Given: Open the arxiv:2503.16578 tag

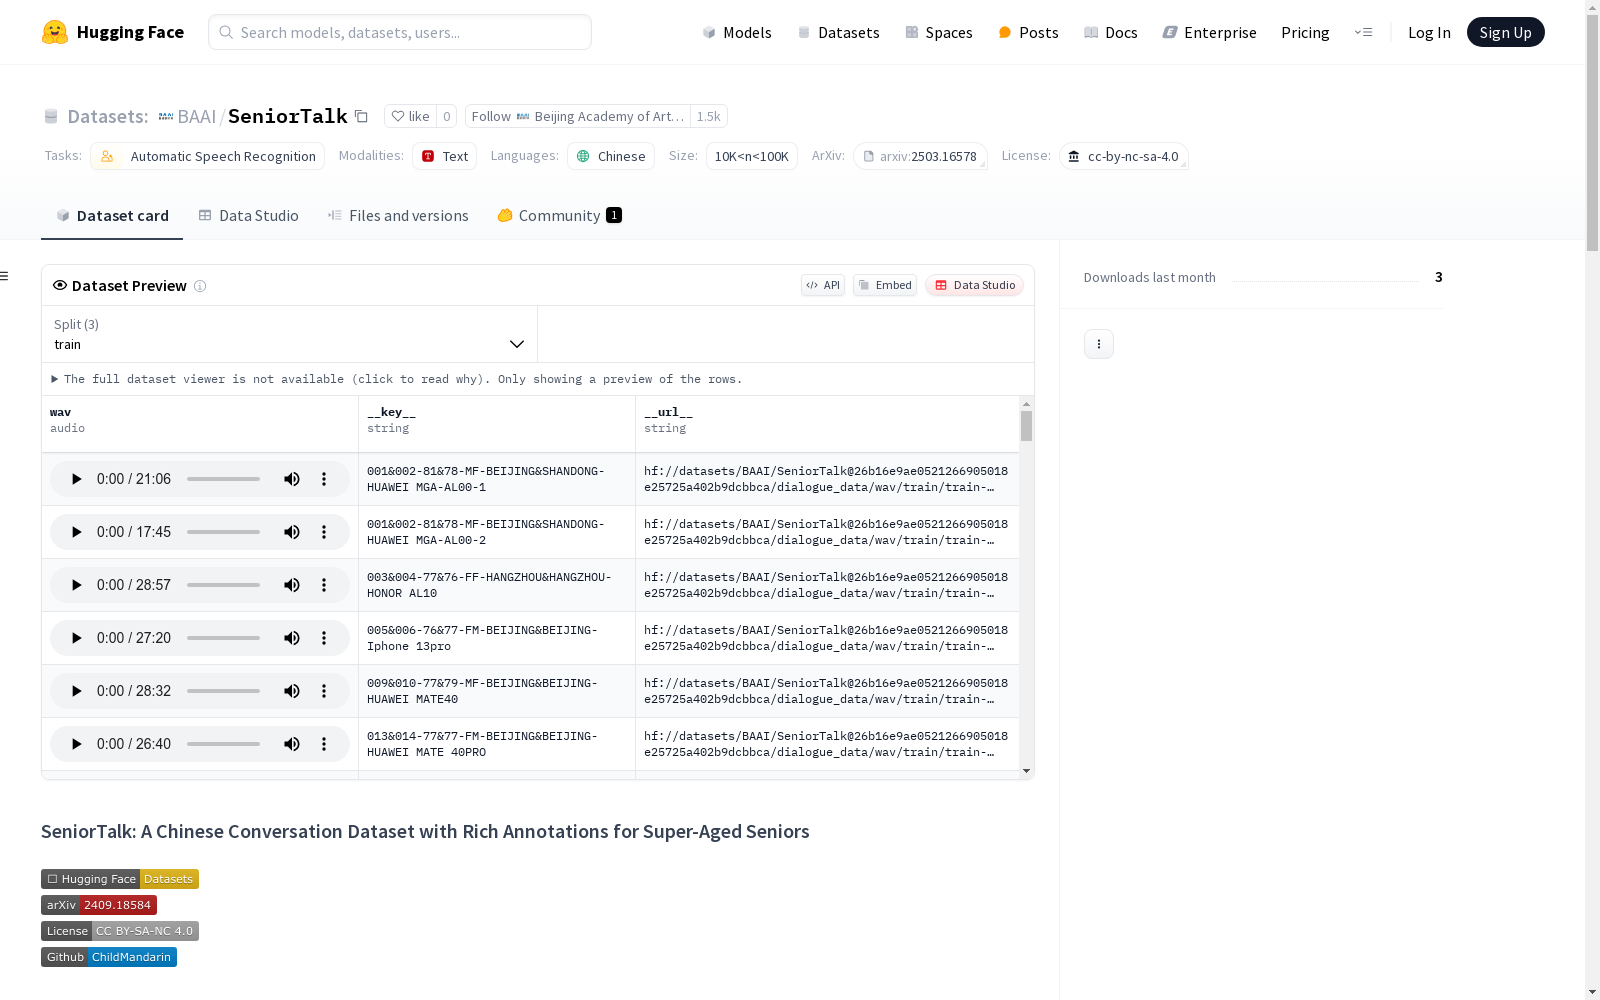Looking at the screenshot, I should click(920, 156).
